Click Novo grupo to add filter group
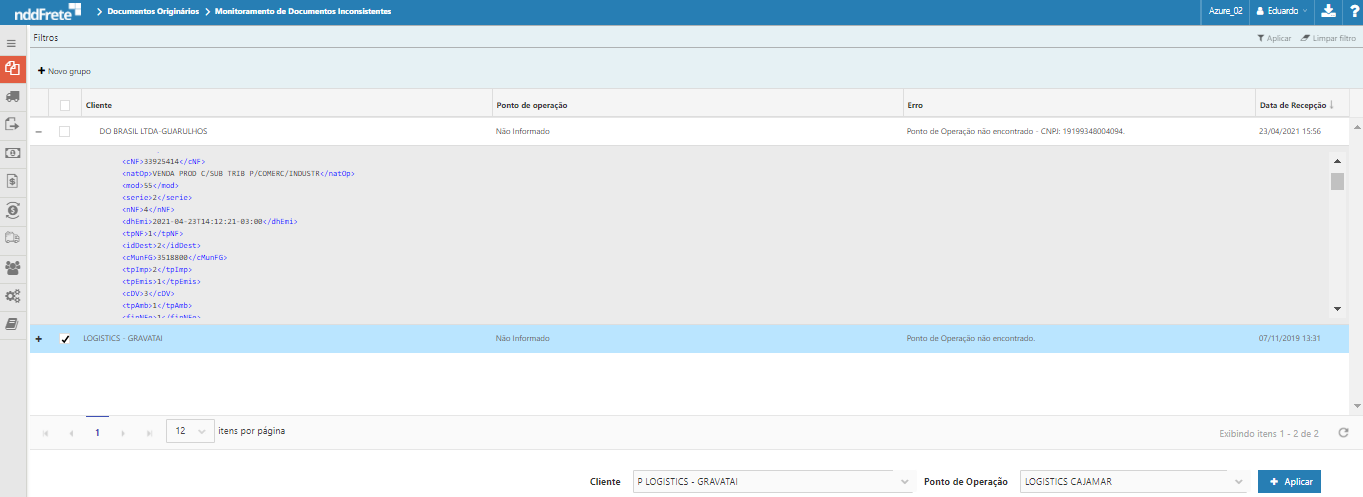This screenshot has height=497, width=1363. click(x=64, y=71)
